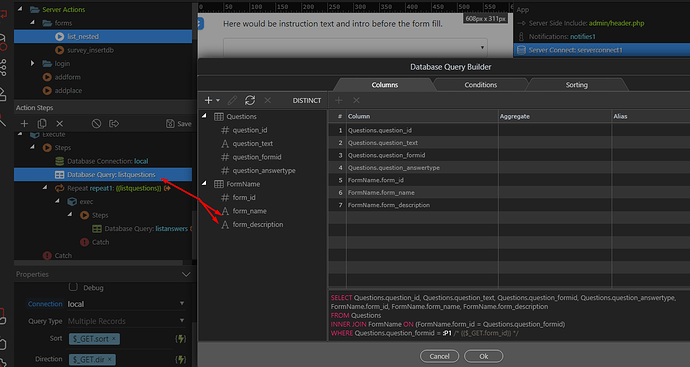Select row Questions.question_text in columns grid
Screen dimensions: 690x367
[509, 143]
